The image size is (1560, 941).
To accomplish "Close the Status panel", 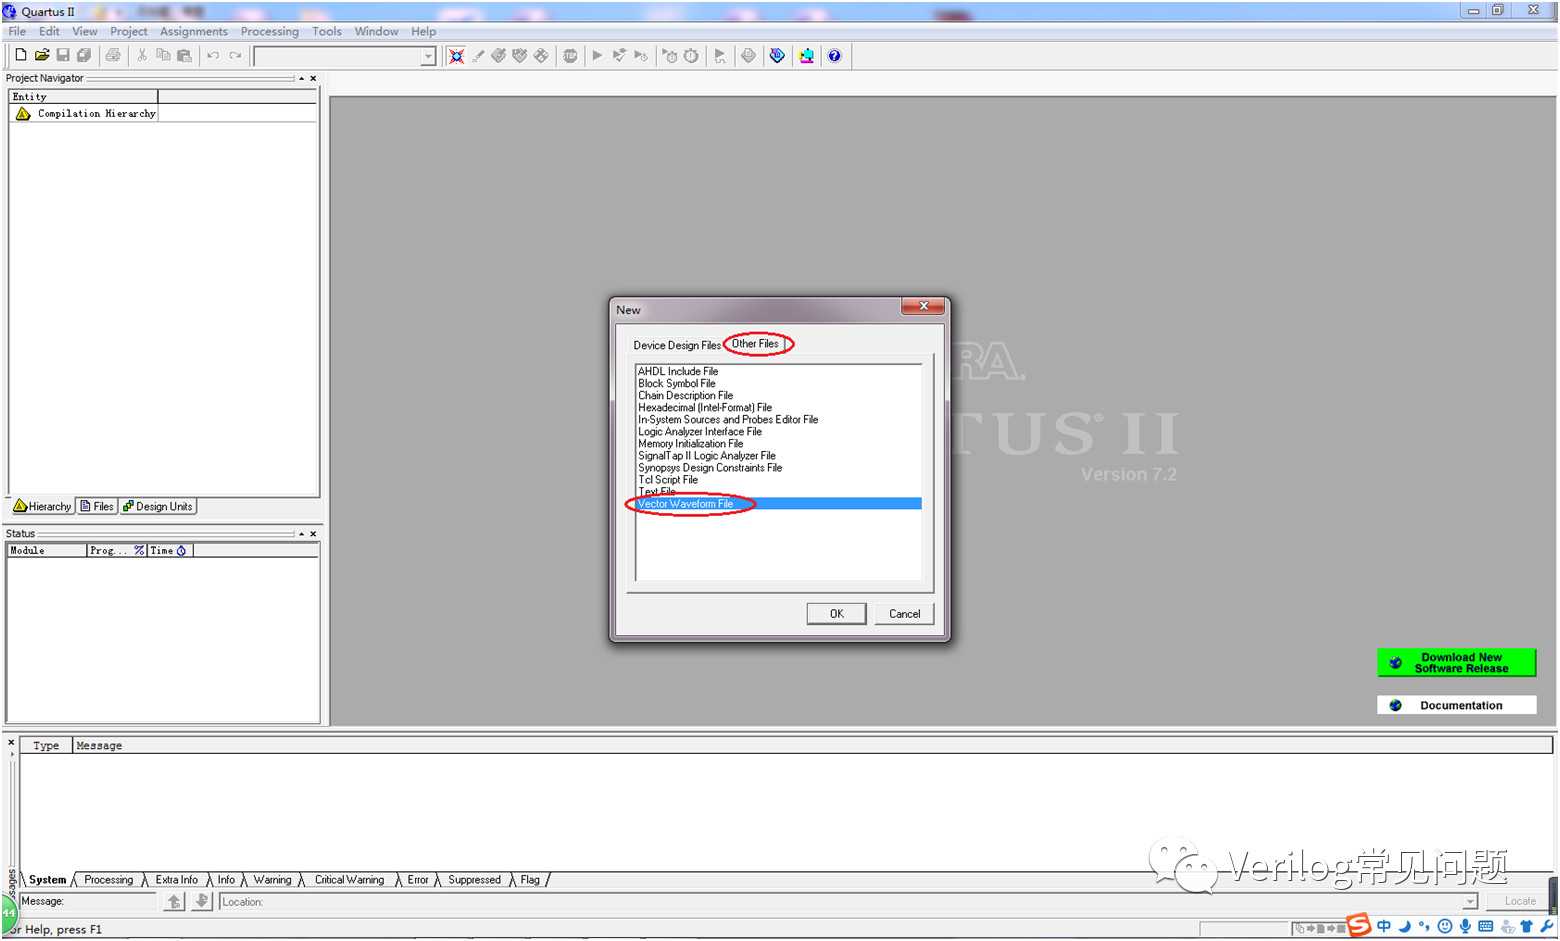I will click(x=313, y=534).
